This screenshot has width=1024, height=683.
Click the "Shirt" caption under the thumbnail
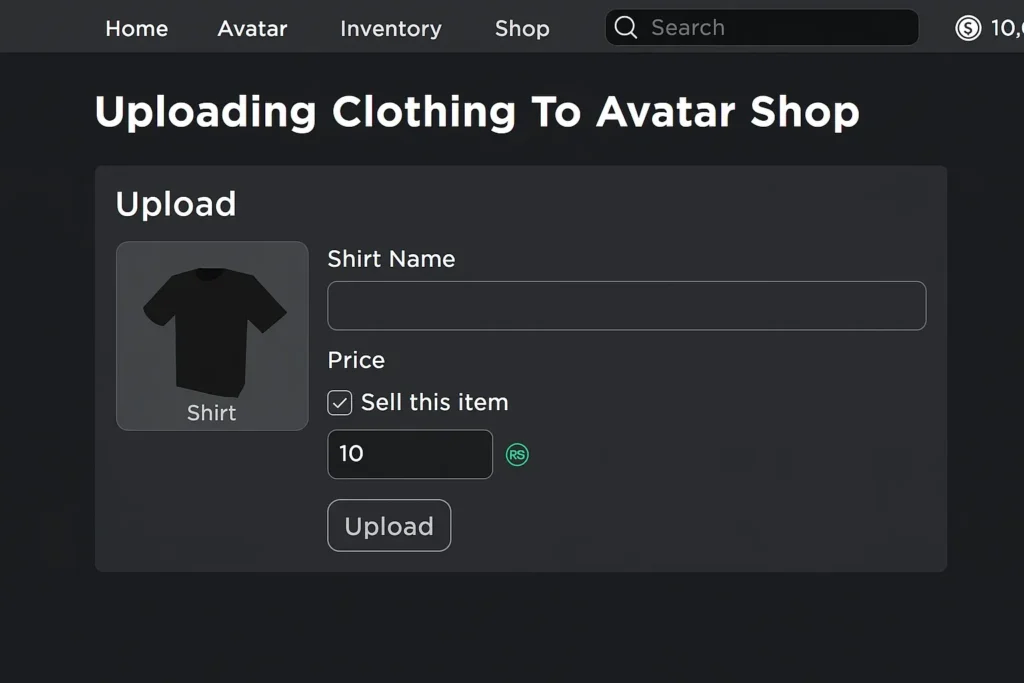[x=212, y=413]
